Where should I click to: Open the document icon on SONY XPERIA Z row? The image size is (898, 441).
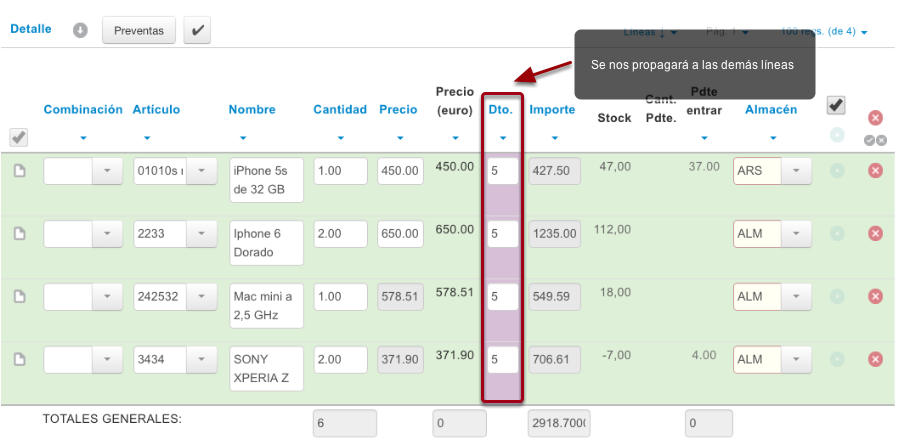tap(19, 360)
